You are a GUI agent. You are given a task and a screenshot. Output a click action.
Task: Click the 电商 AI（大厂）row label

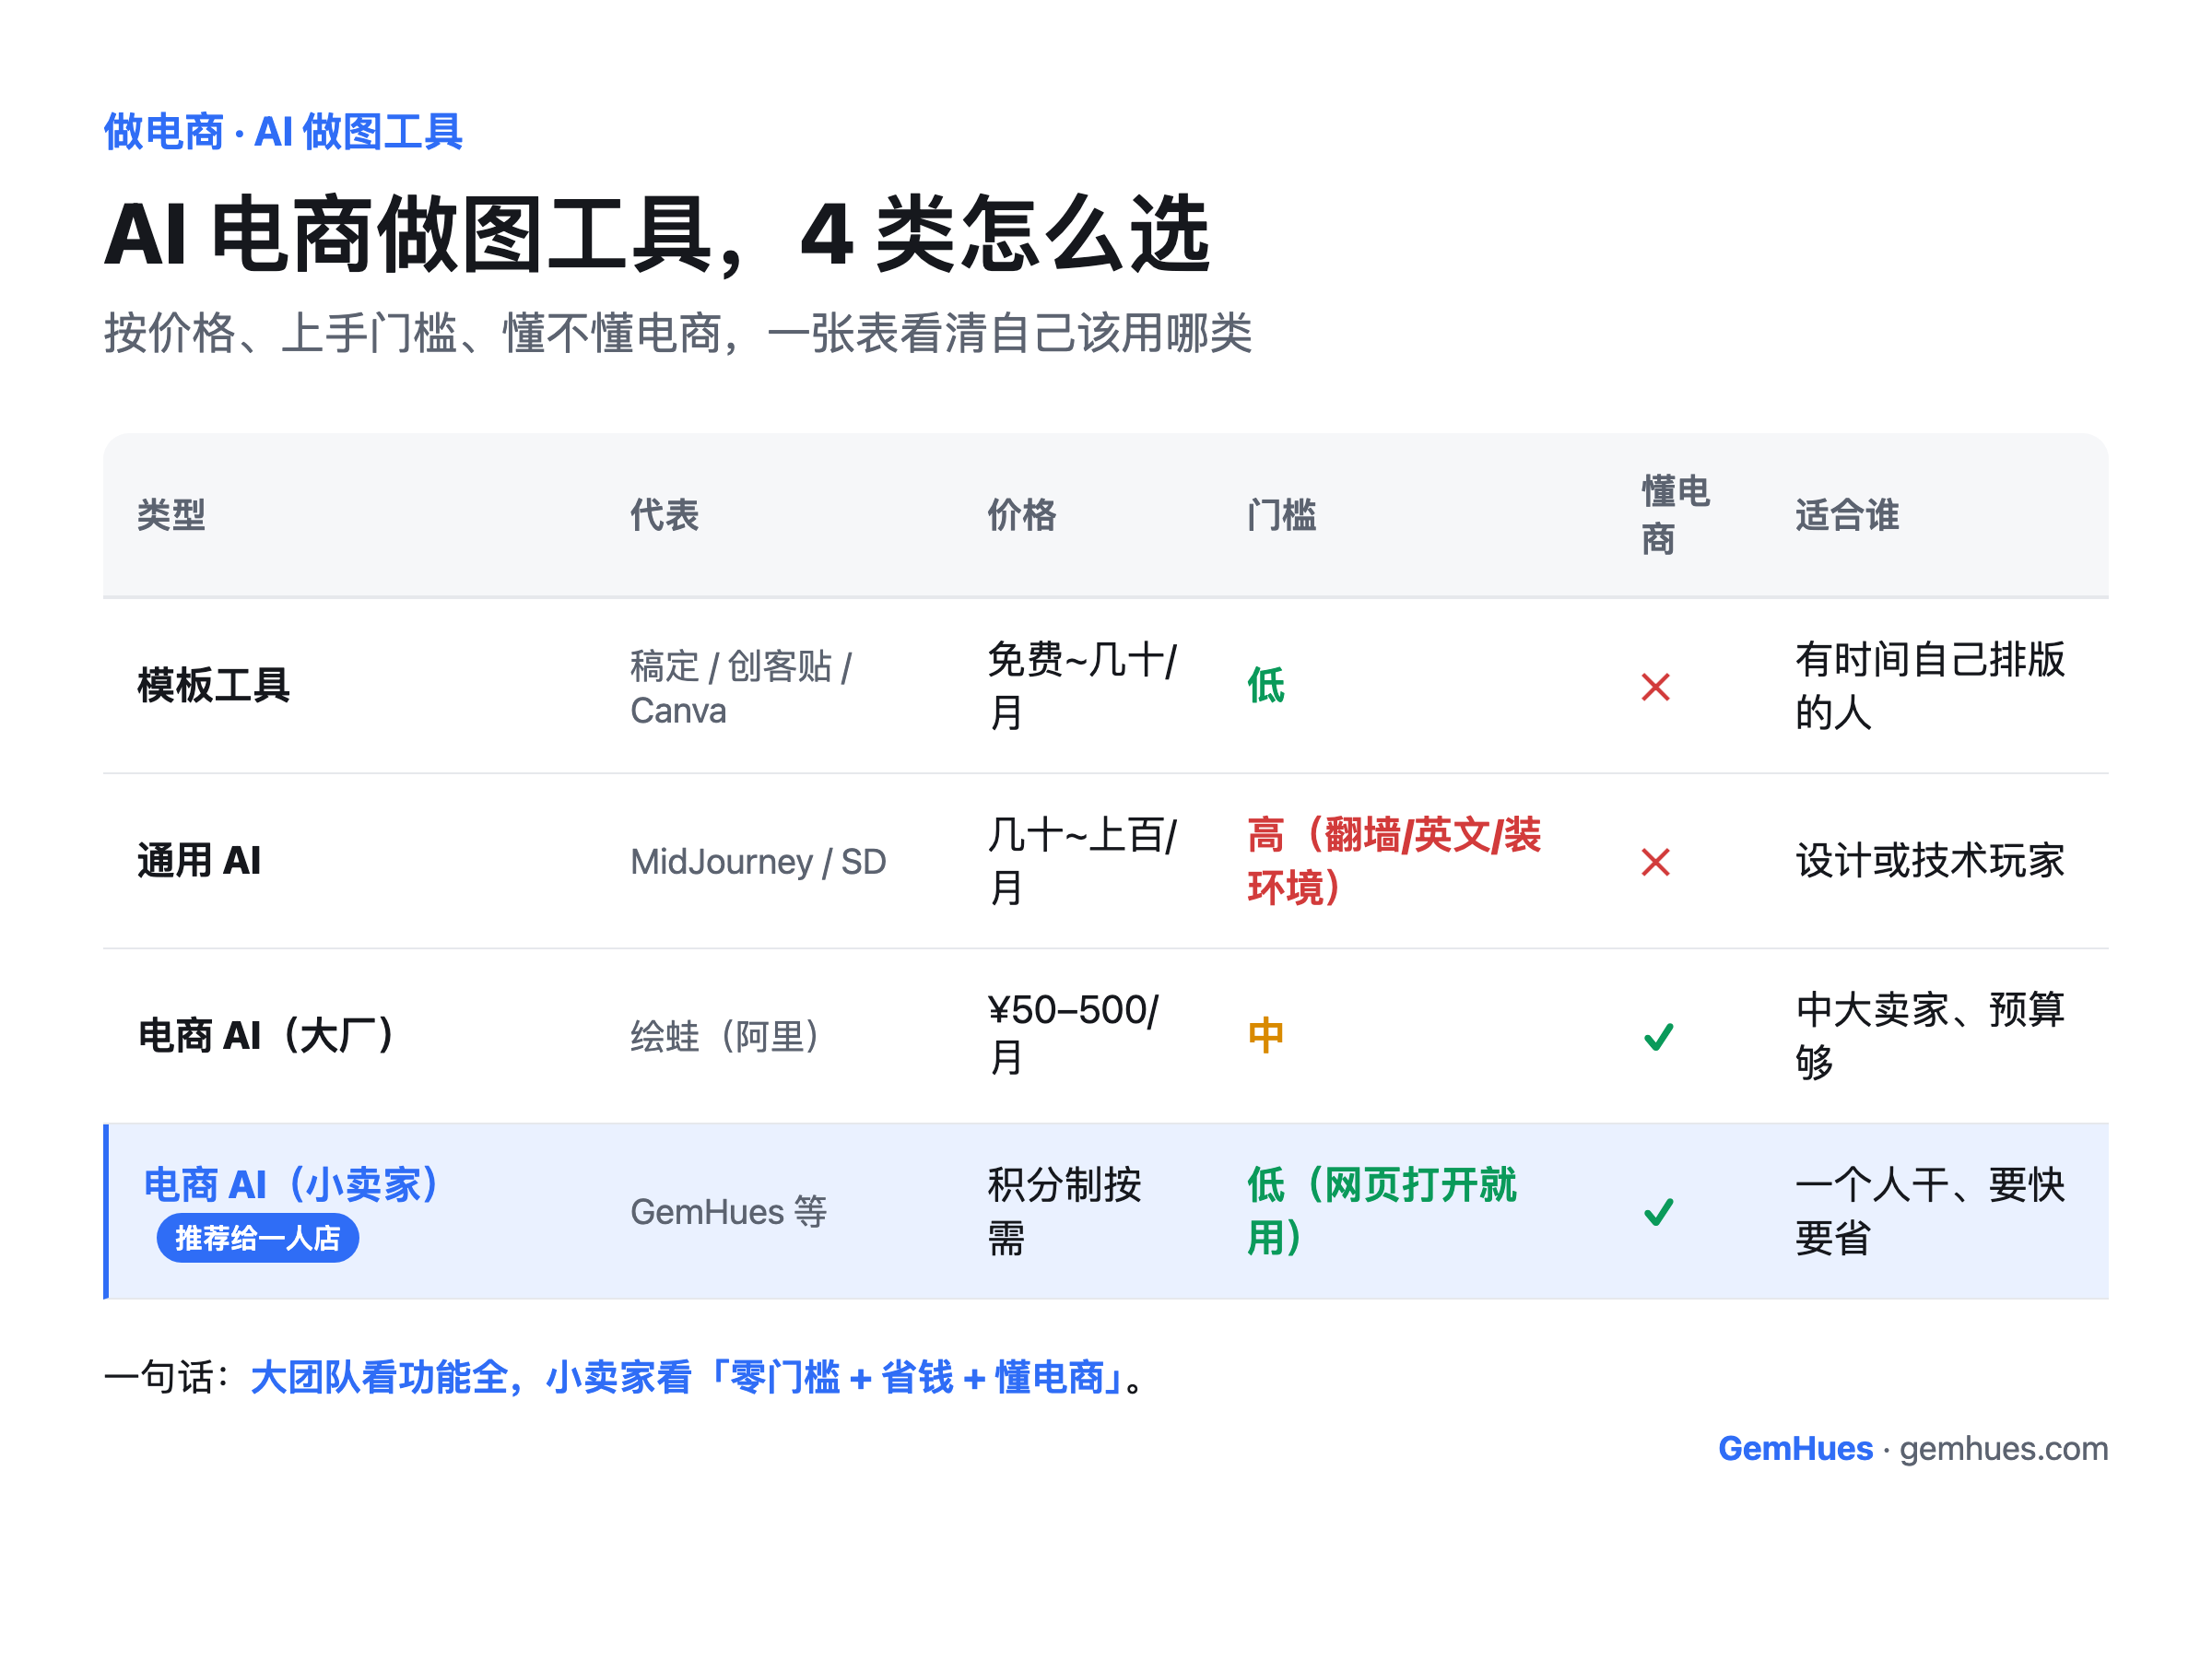268,1036
